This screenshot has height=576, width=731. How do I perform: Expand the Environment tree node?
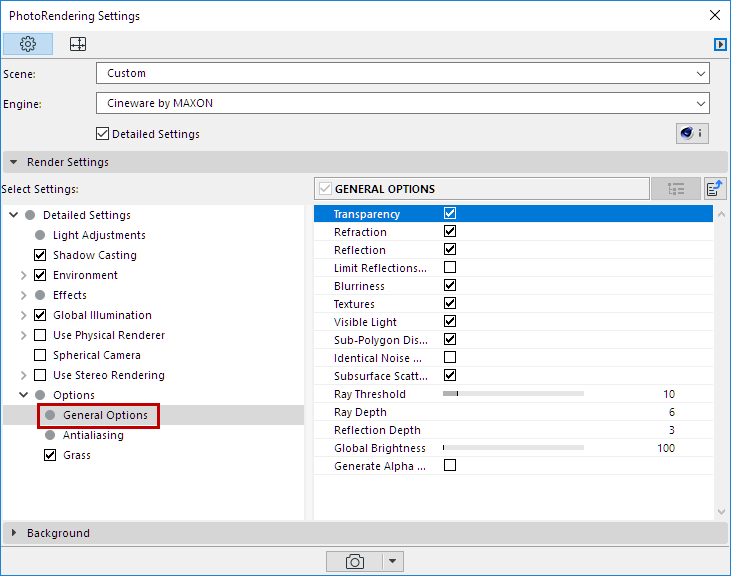pyautogui.click(x=24, y=275)
